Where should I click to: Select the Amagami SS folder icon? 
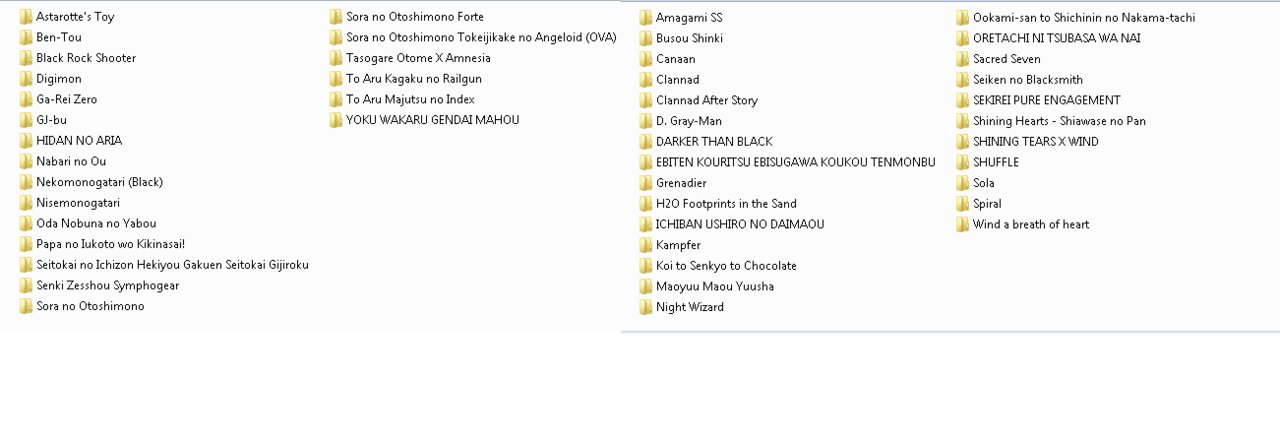[646, 18]
